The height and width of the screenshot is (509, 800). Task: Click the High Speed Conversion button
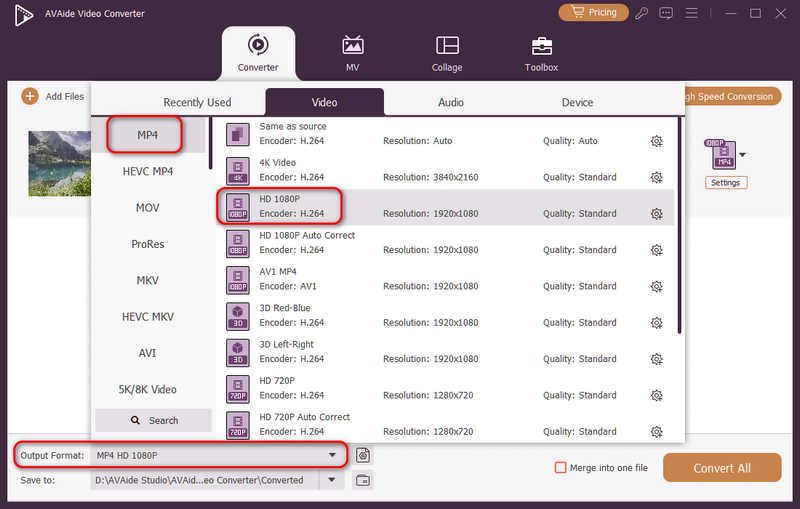(x=733, y=96)
